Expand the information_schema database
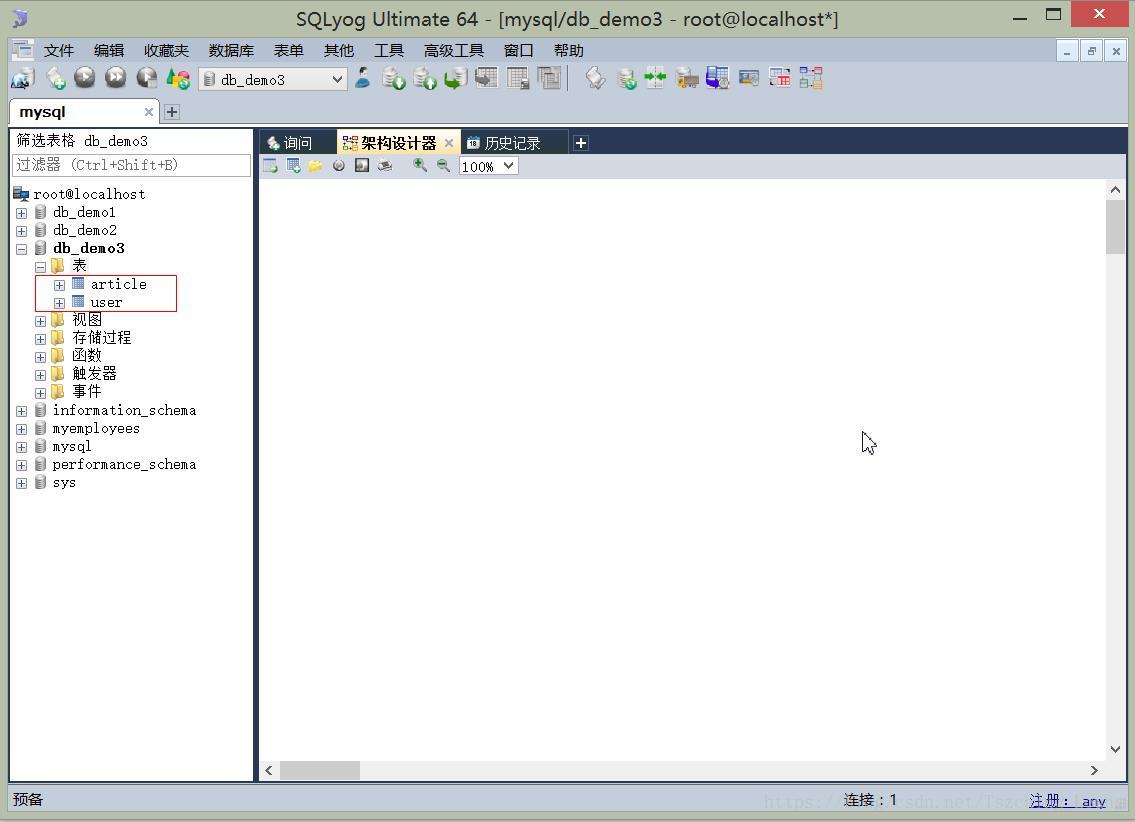Image resolution: width=1135 pixels, height=822 pixels. click(22, 411)
